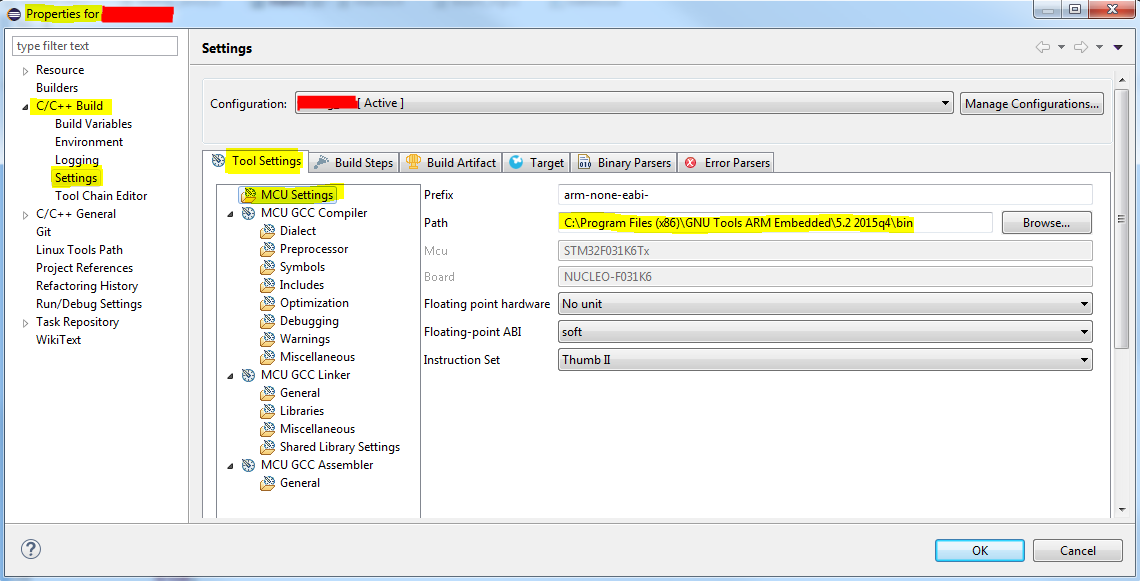The image size is (1140, 581).
Task: Collapse the MCU GCC Linker node
Action: coord(231,375)
